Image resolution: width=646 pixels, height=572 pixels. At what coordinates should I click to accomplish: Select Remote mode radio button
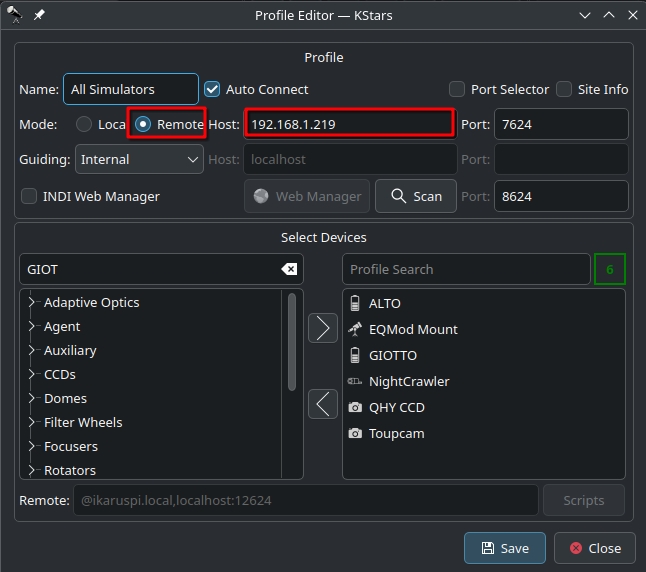(x=143, y=124)
